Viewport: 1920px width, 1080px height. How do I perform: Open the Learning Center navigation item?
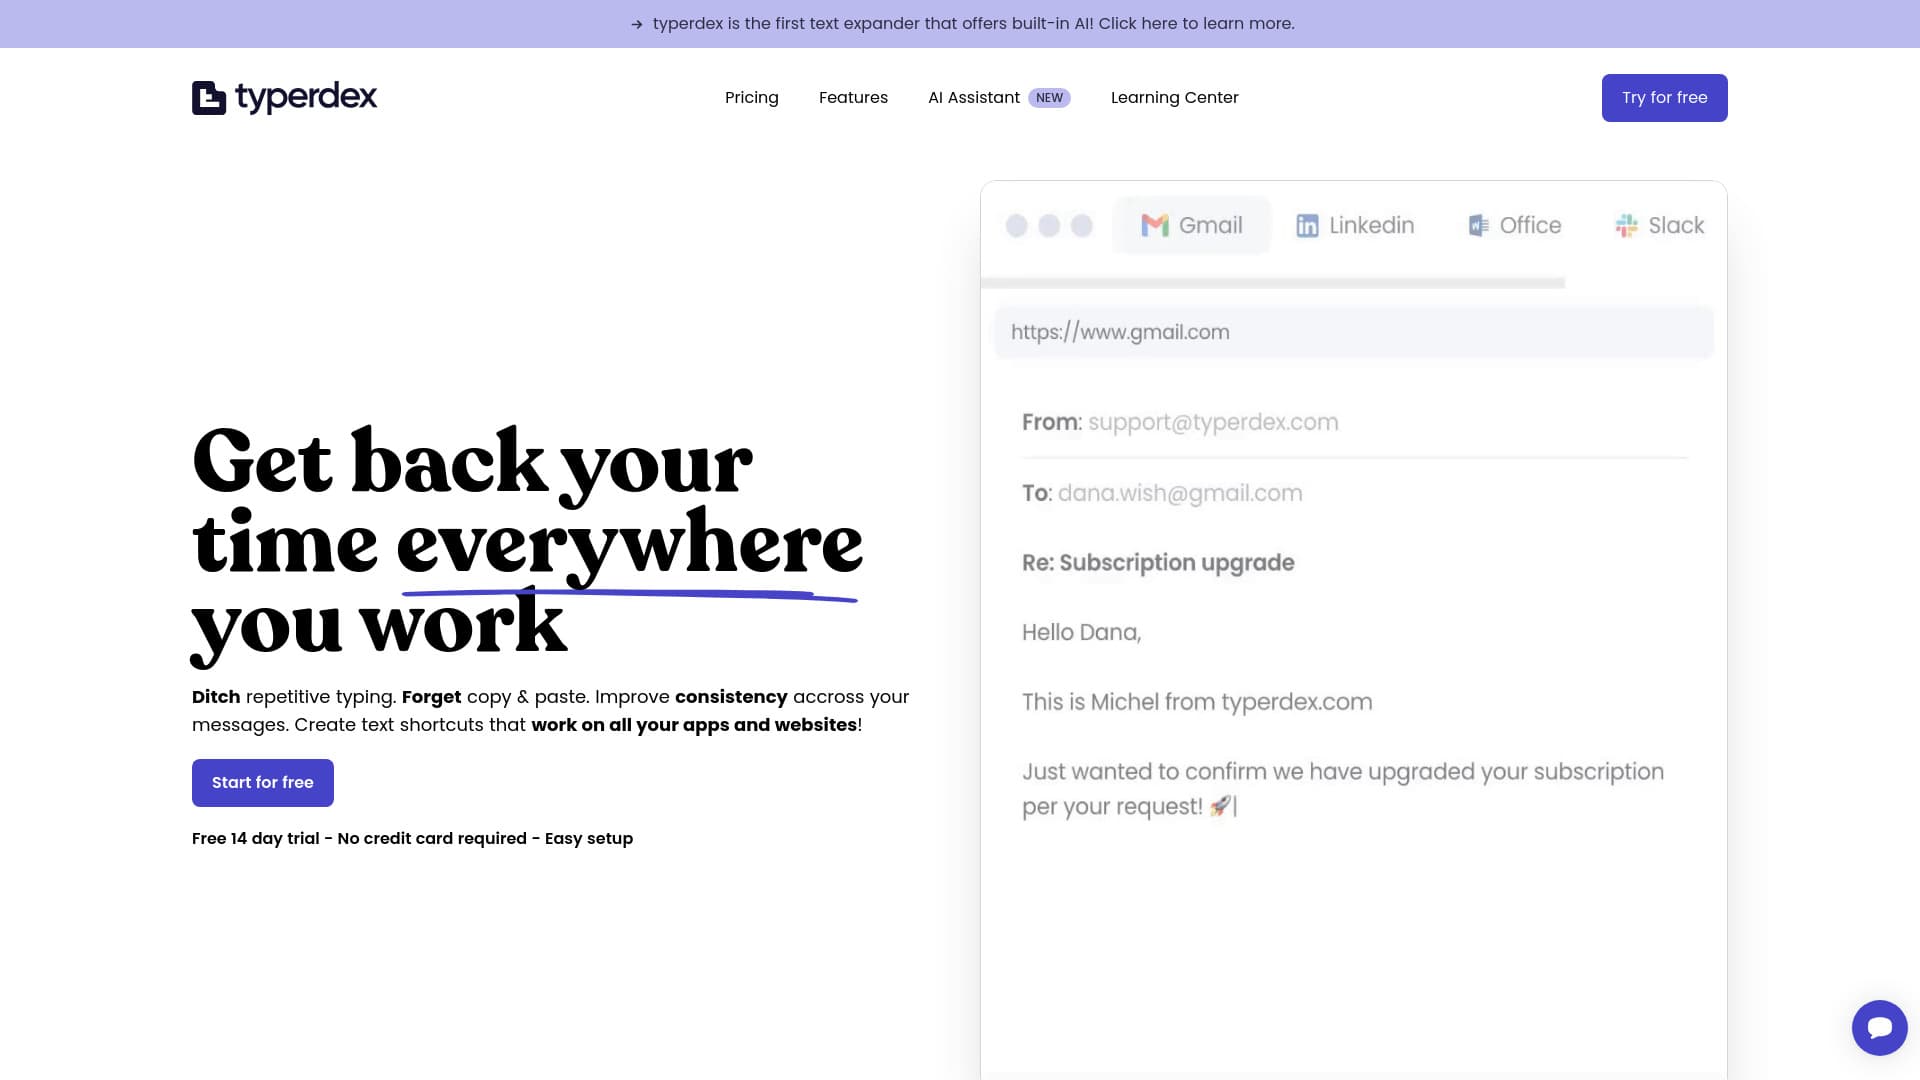click(x=1174, y=97)
